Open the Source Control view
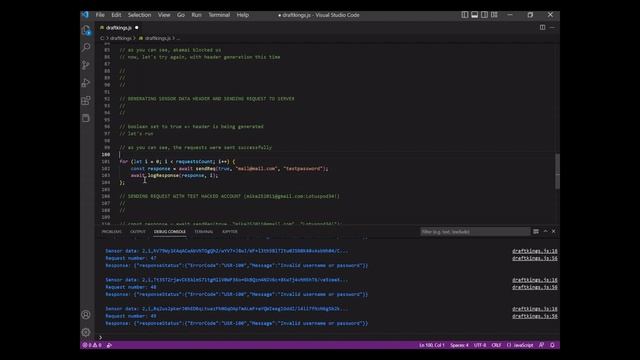The width and height of the screenshot is (640, 360). 86,65
